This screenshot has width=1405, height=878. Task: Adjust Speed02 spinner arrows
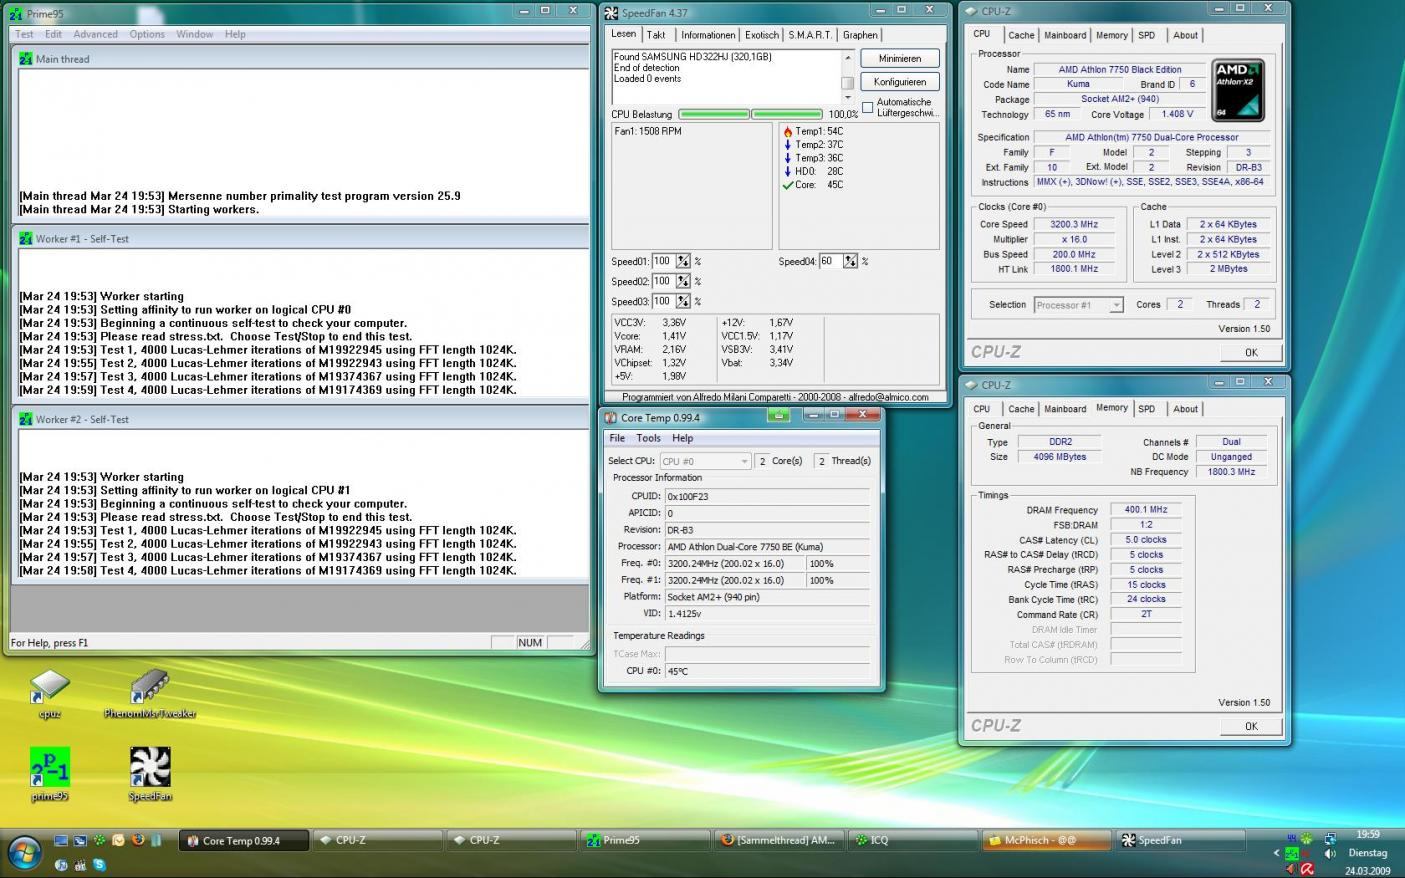683,281
